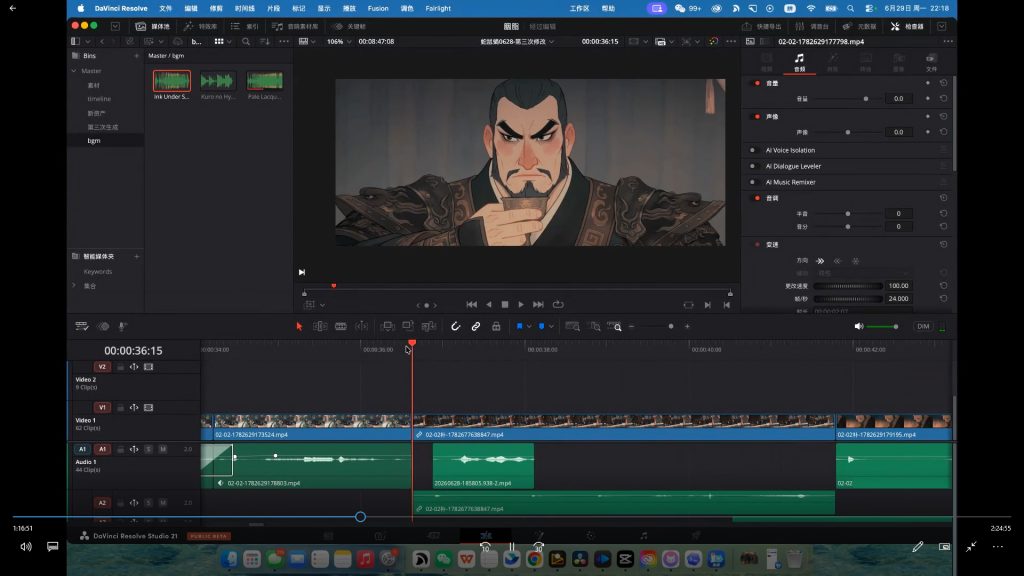Toggle position lock padlock icon

coord(496,327)
